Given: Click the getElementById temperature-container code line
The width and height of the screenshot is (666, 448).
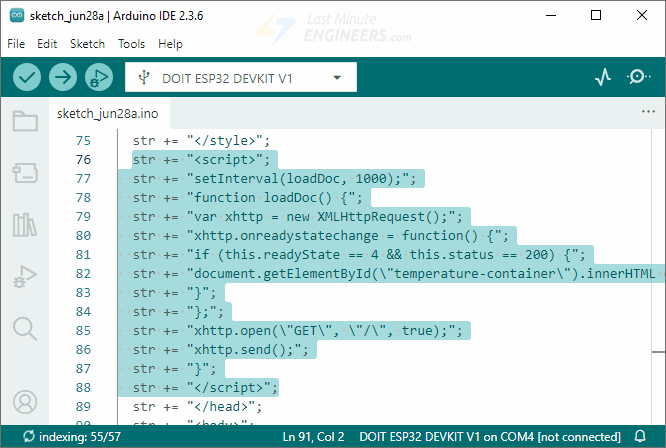Looking at the screenshot, I should 398,273.
